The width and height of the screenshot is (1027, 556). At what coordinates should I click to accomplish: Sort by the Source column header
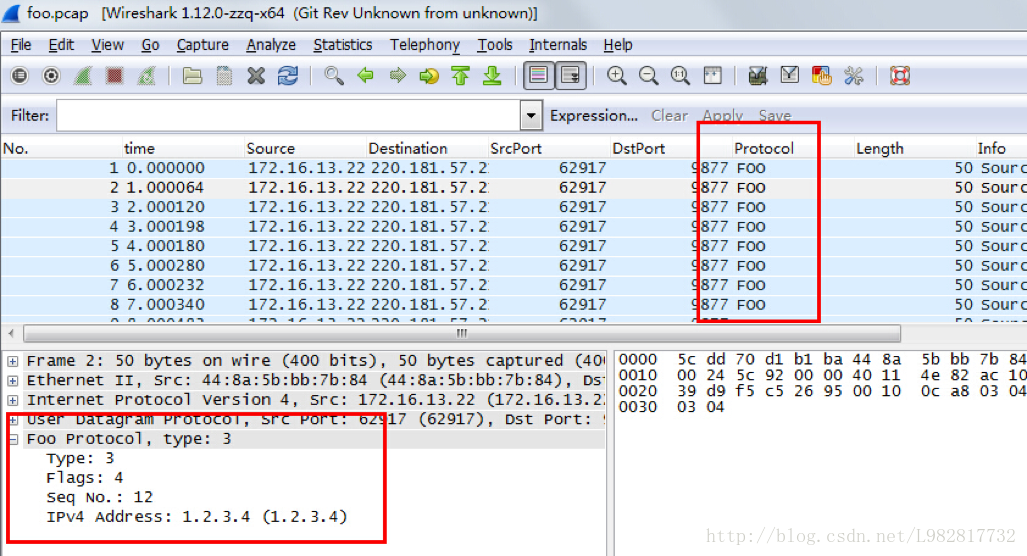[x=305, y=149]
